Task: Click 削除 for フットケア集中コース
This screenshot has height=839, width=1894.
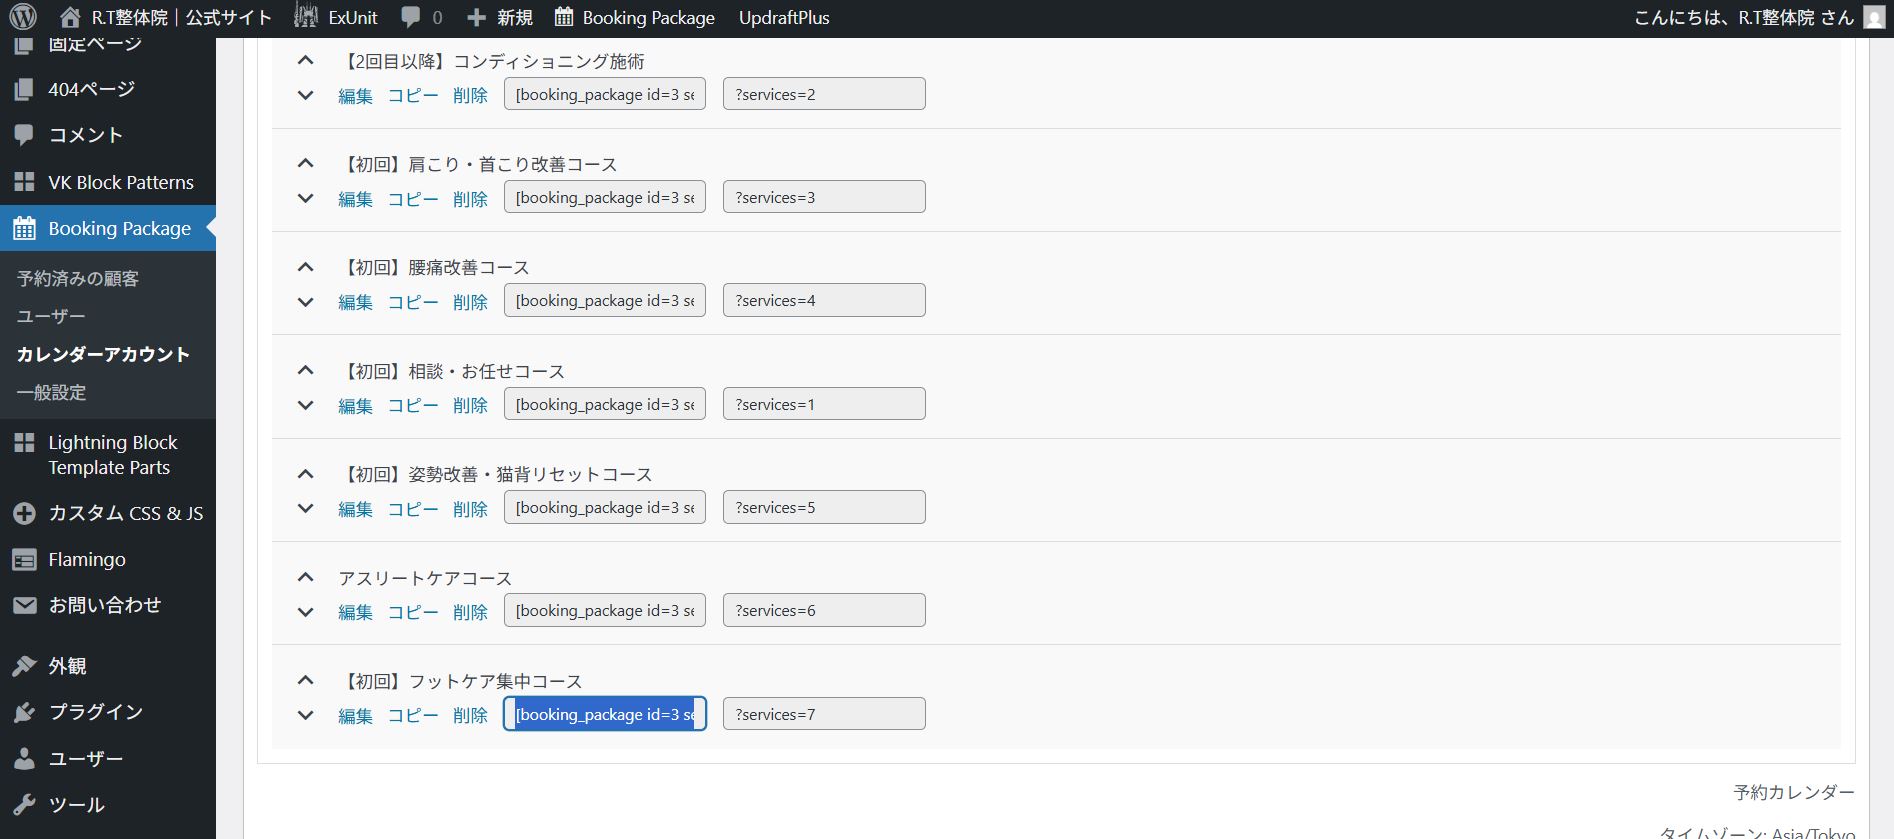Action: pos(470,715)
